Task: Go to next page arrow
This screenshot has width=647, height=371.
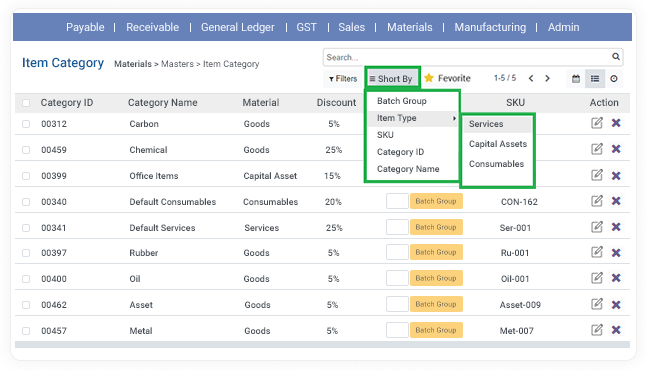Action: pyautogui.click(x=547, y=78)
